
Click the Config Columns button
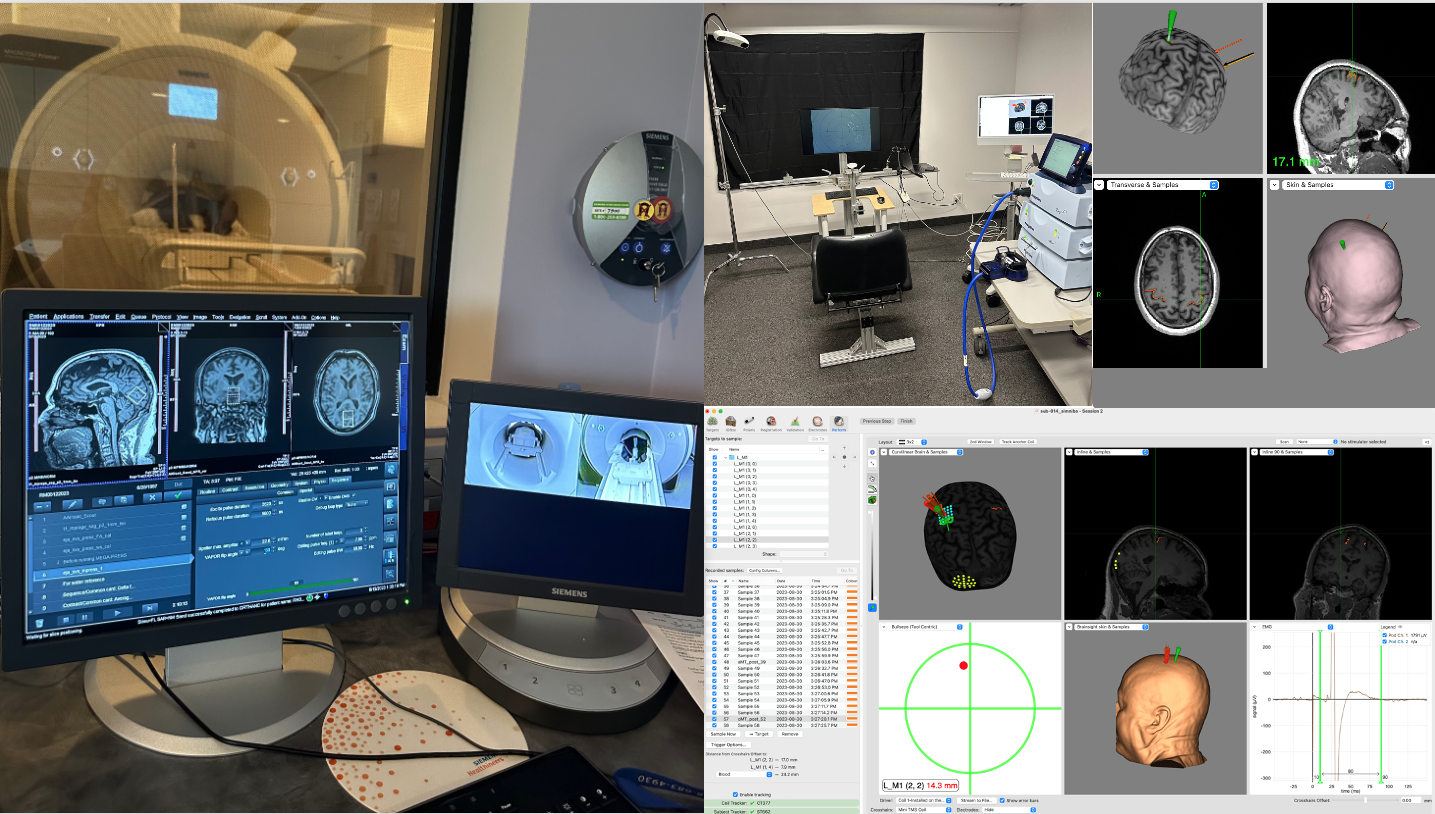(x=764, y=570)
